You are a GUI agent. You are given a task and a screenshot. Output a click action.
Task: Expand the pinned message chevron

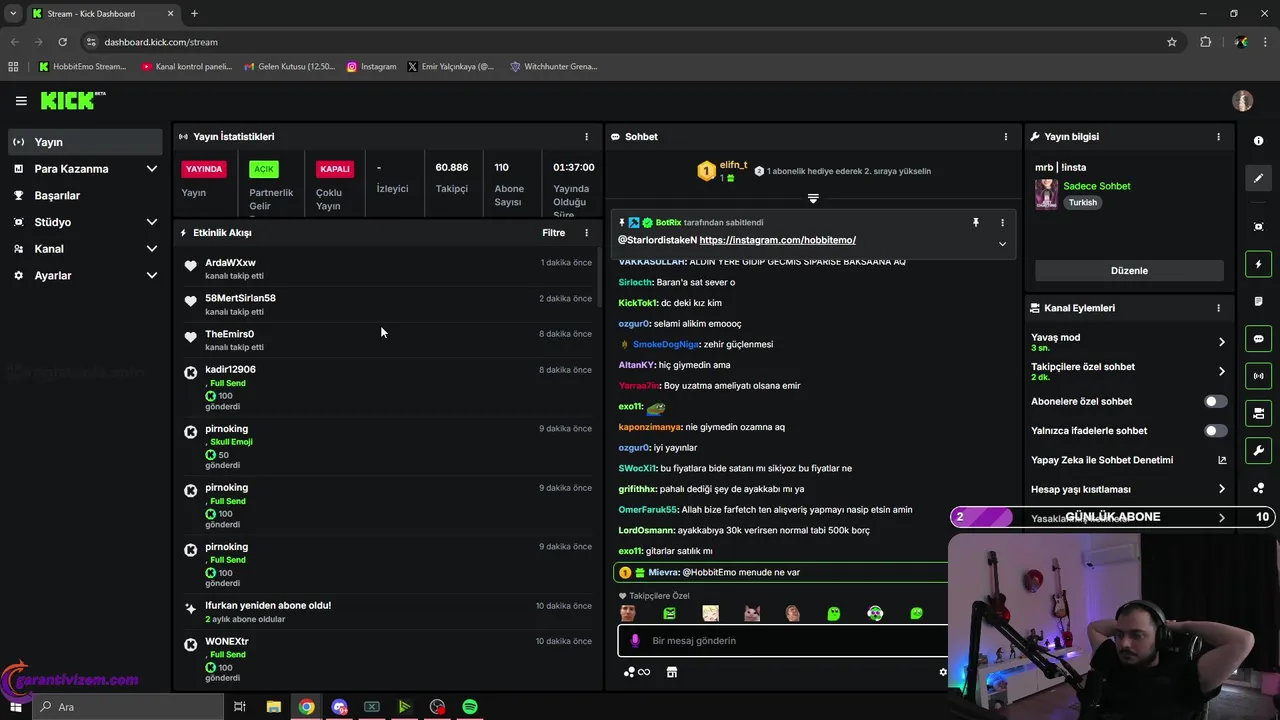(x=1002, y=244)
